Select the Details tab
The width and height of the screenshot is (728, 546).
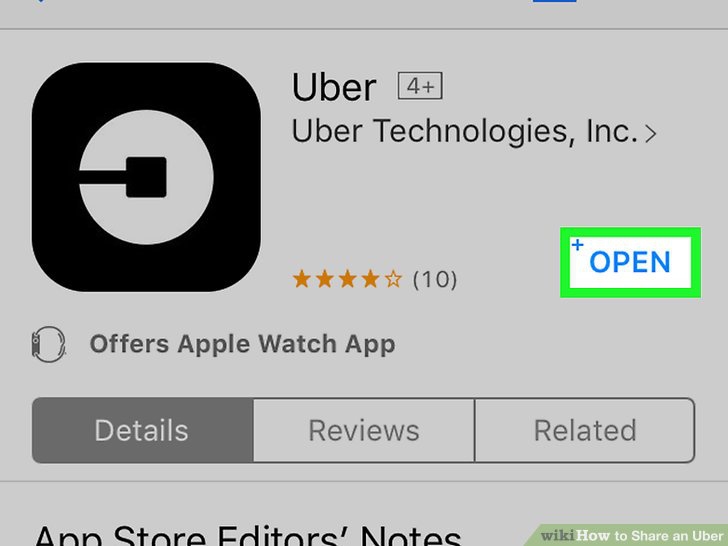[x=143, y=430]
